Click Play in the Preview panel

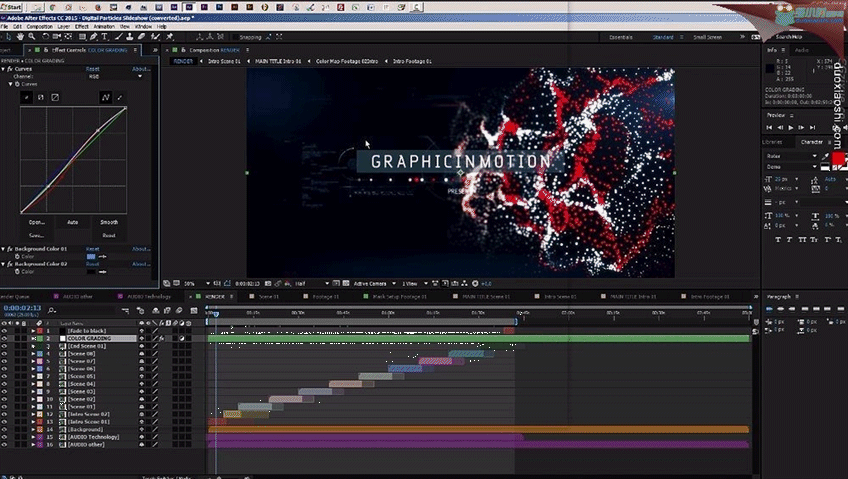(x=791, y=128)
